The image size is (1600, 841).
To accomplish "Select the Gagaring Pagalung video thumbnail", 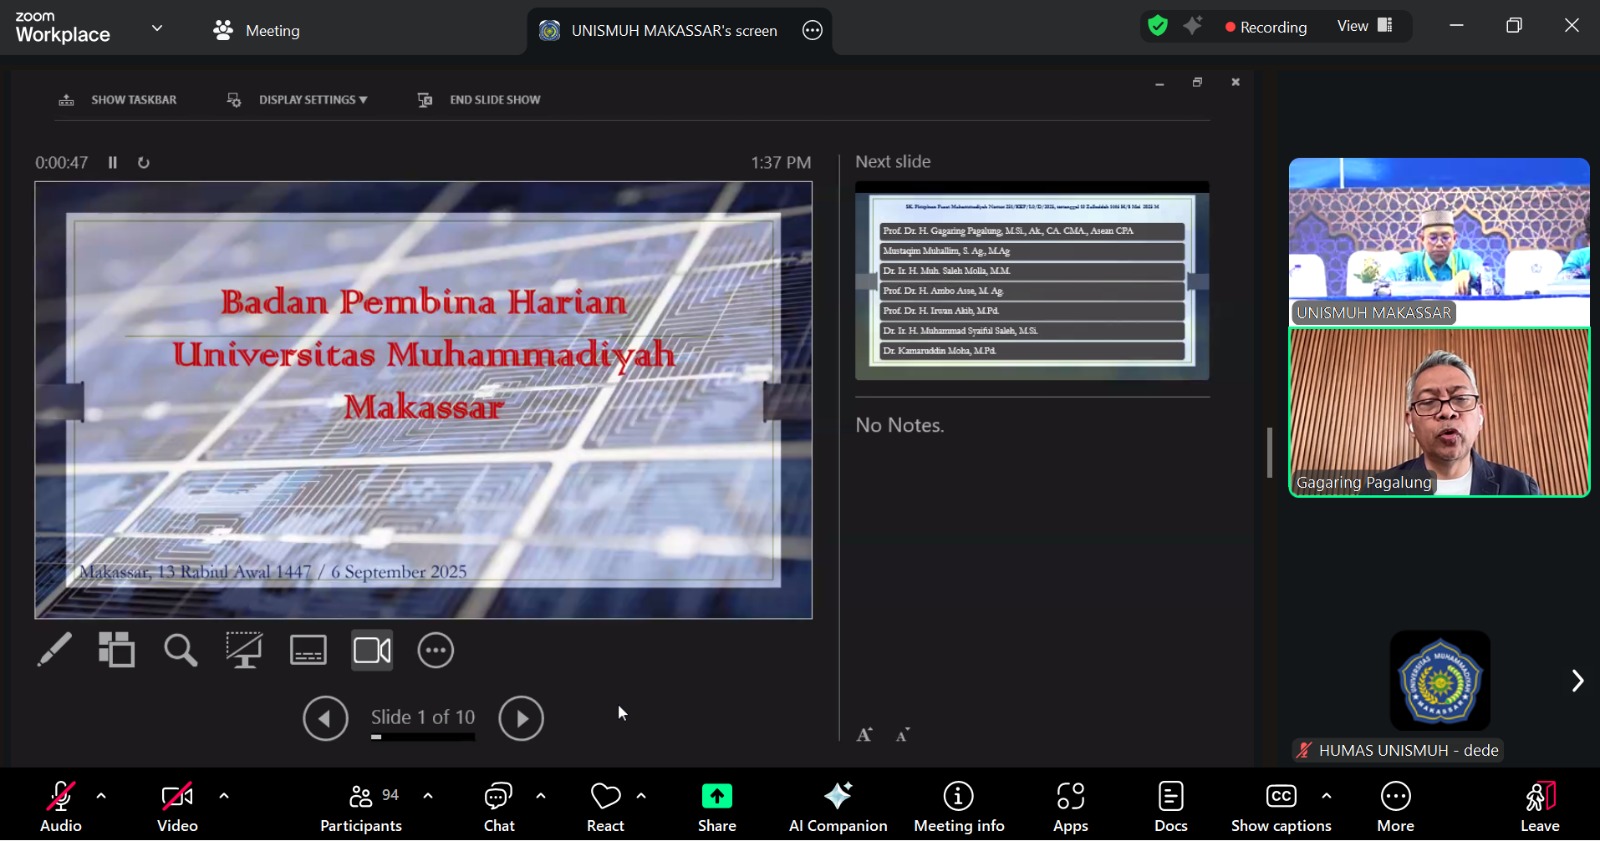I will coord(1438,412).
